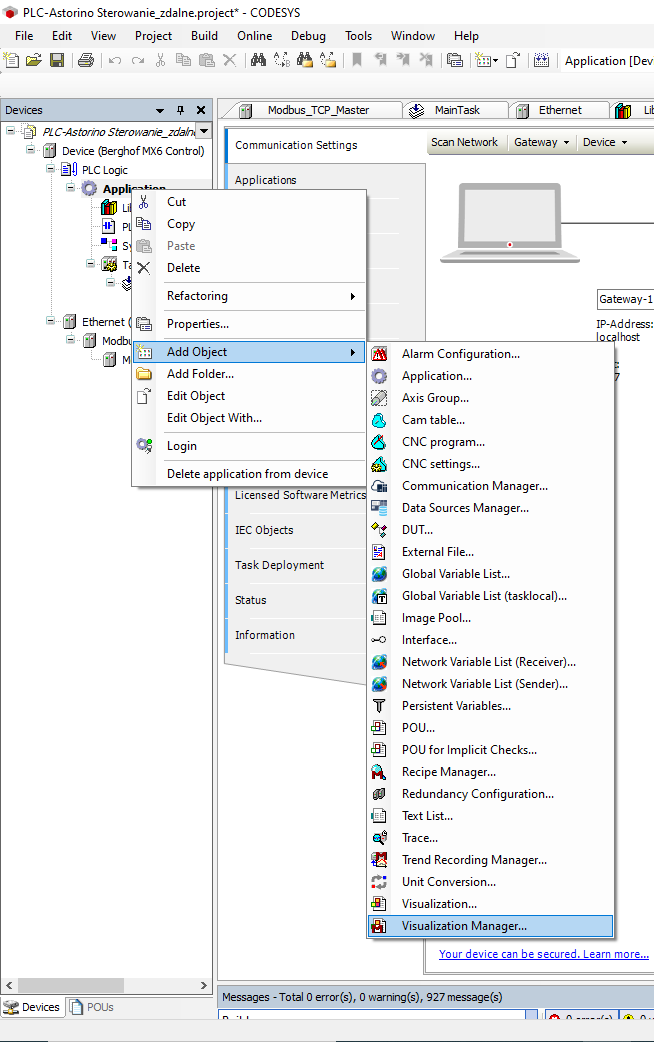
Task: Pin the Devices panel with pushpin
Action: click(x=180, y=110)
